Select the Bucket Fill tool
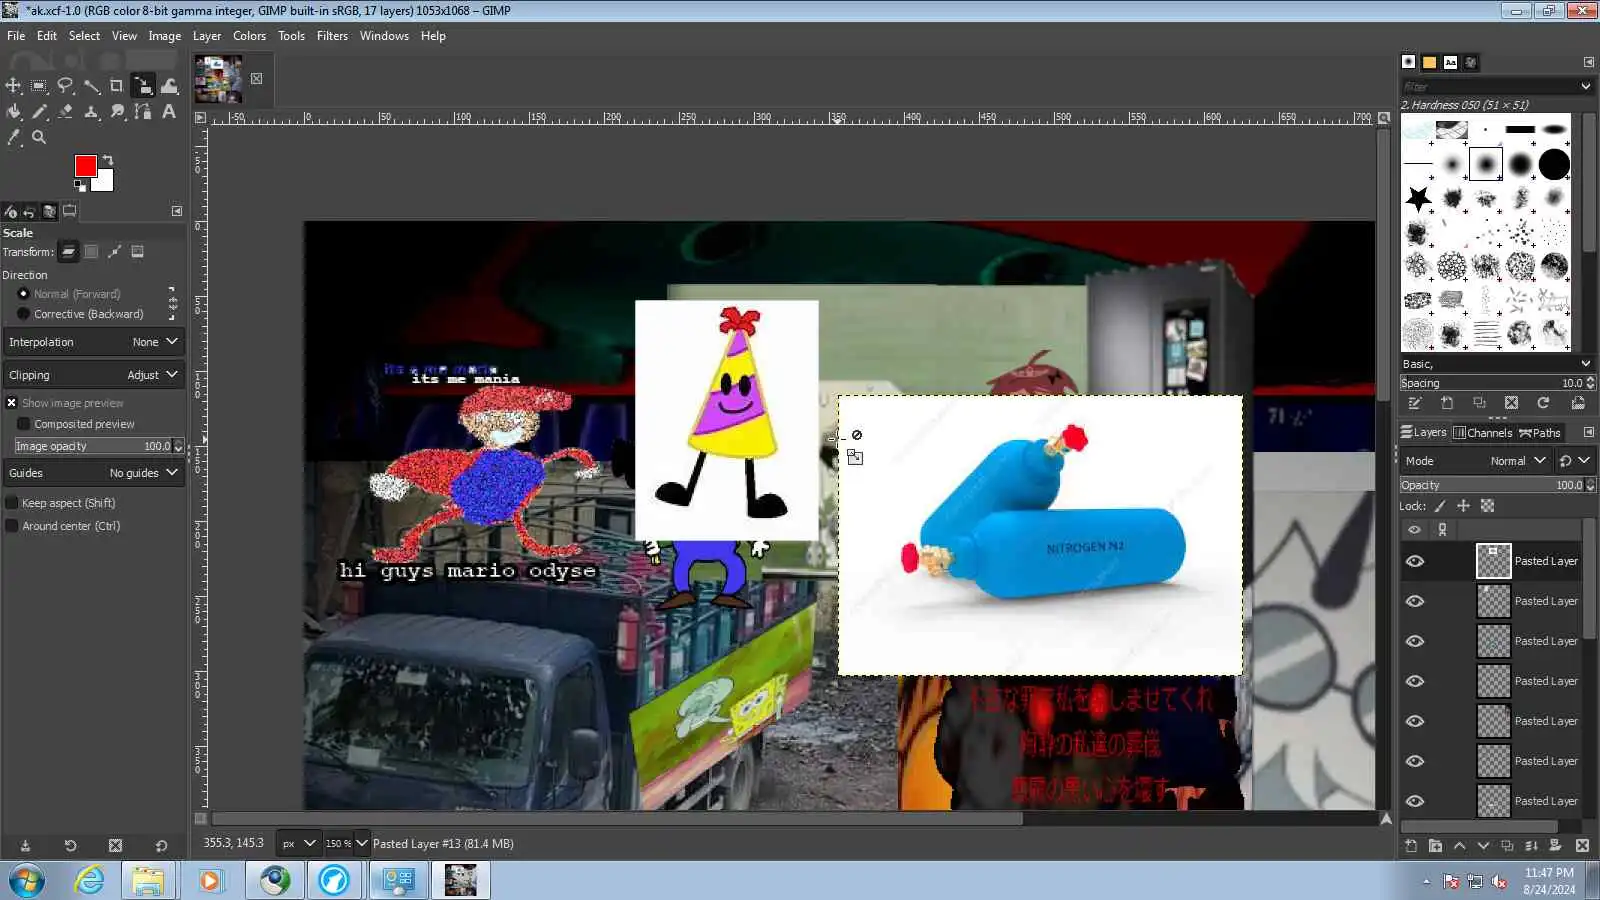 pyautogui.click(x=13, y=112)
